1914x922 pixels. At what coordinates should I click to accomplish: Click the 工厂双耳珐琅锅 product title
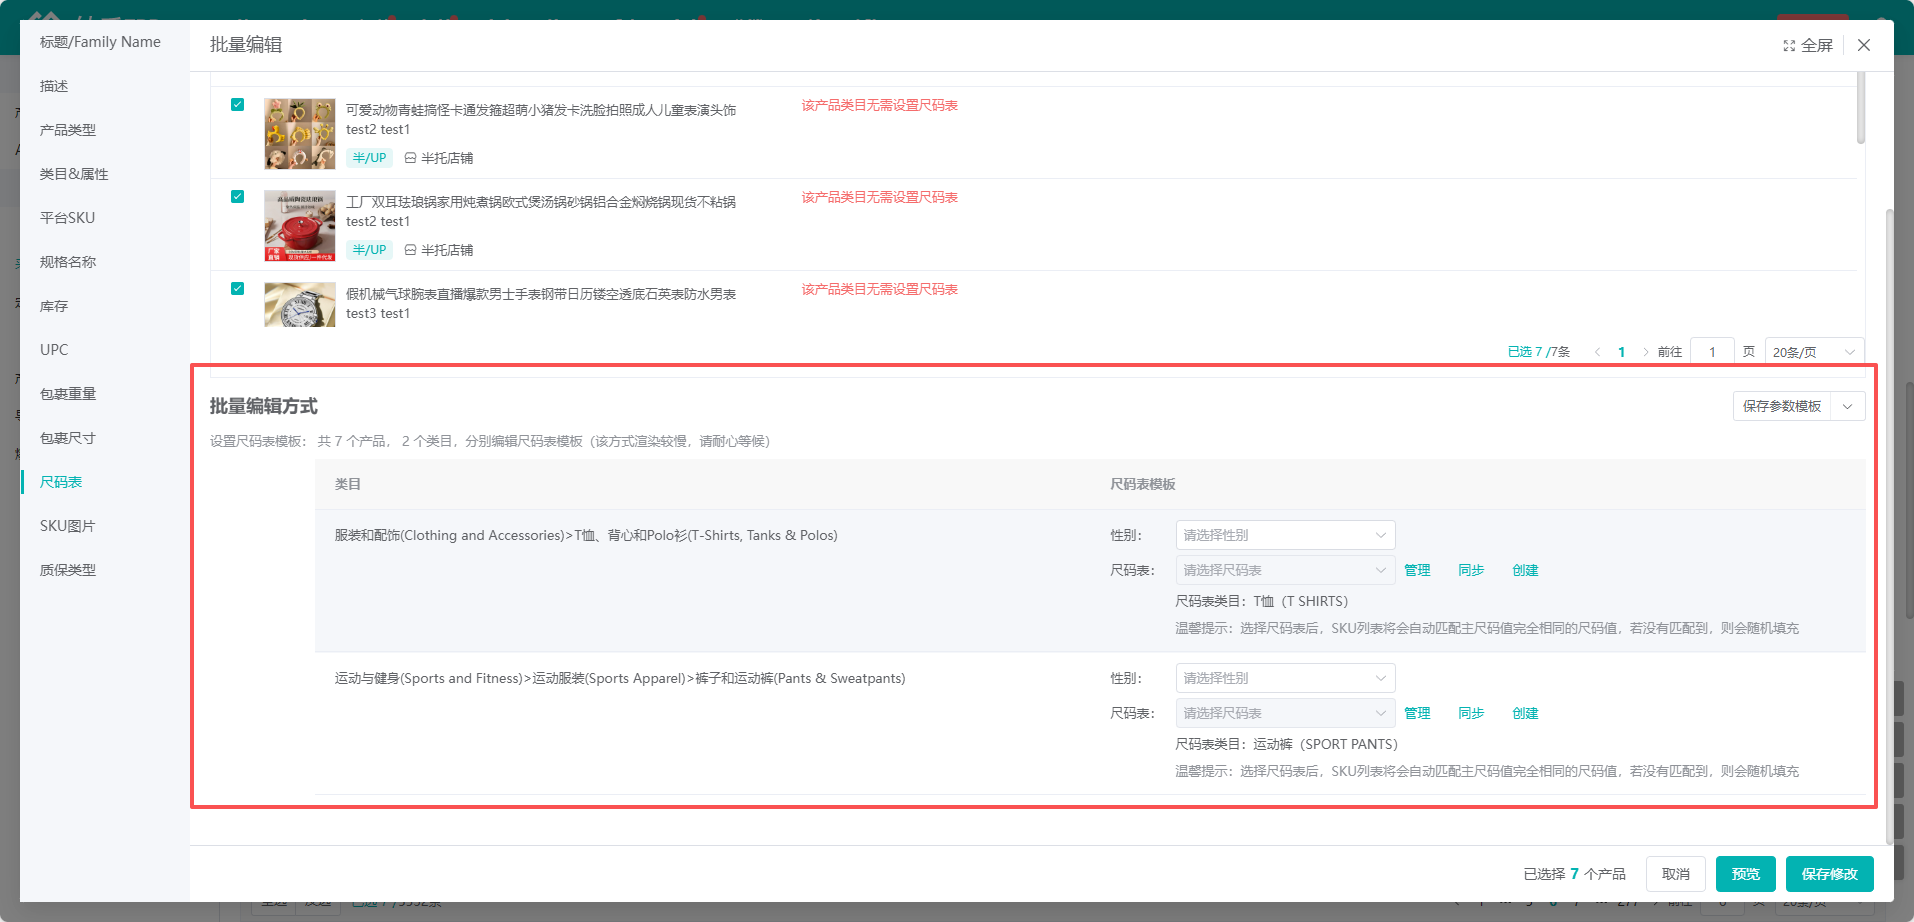541,202
